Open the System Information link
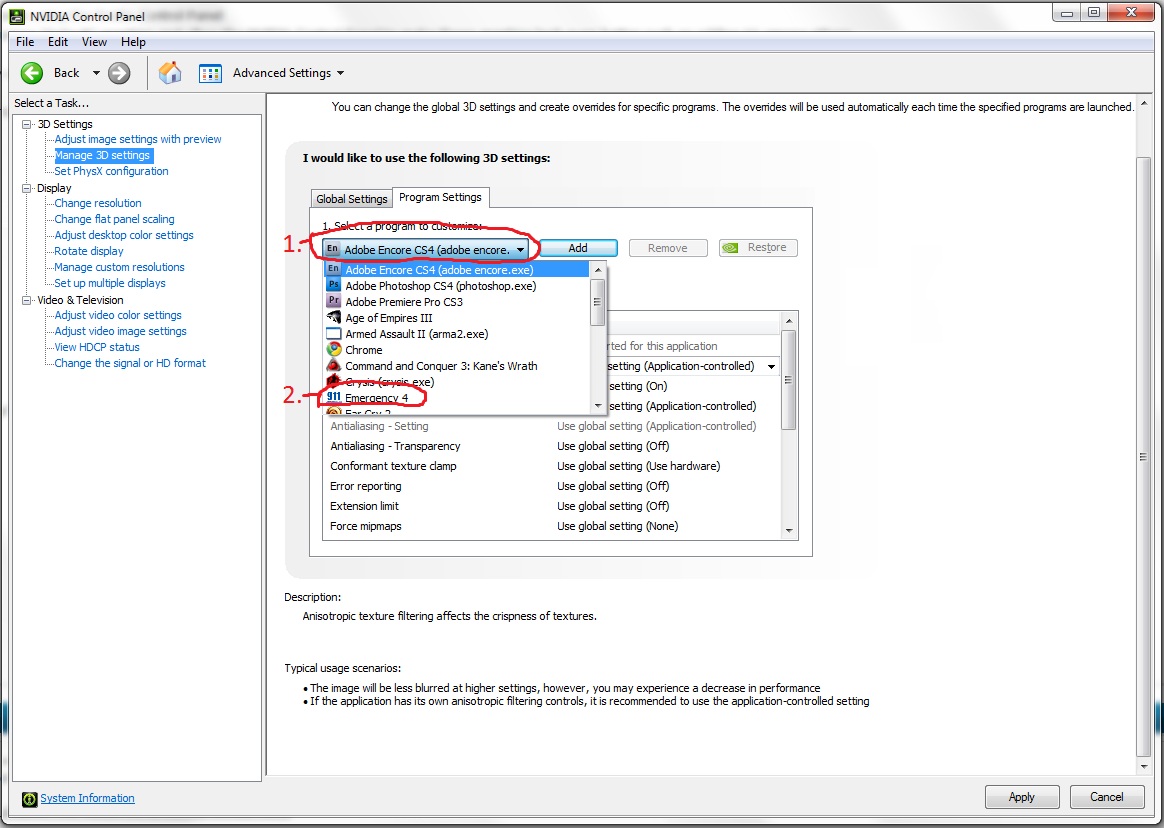The image size is (1164, 828). tap(88, 798)
